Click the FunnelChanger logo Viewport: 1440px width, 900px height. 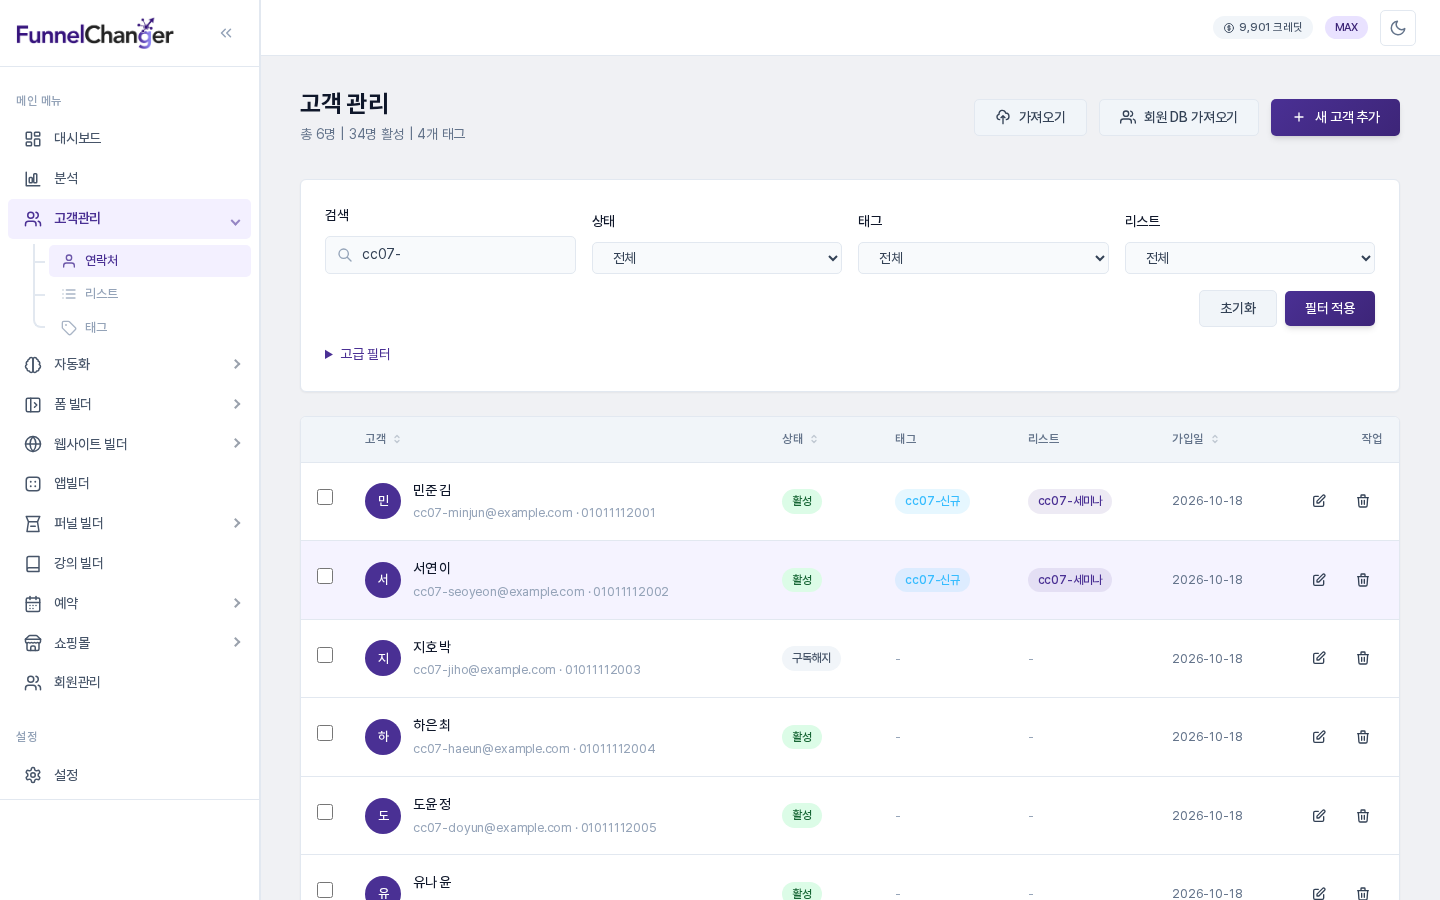[95, 33]
